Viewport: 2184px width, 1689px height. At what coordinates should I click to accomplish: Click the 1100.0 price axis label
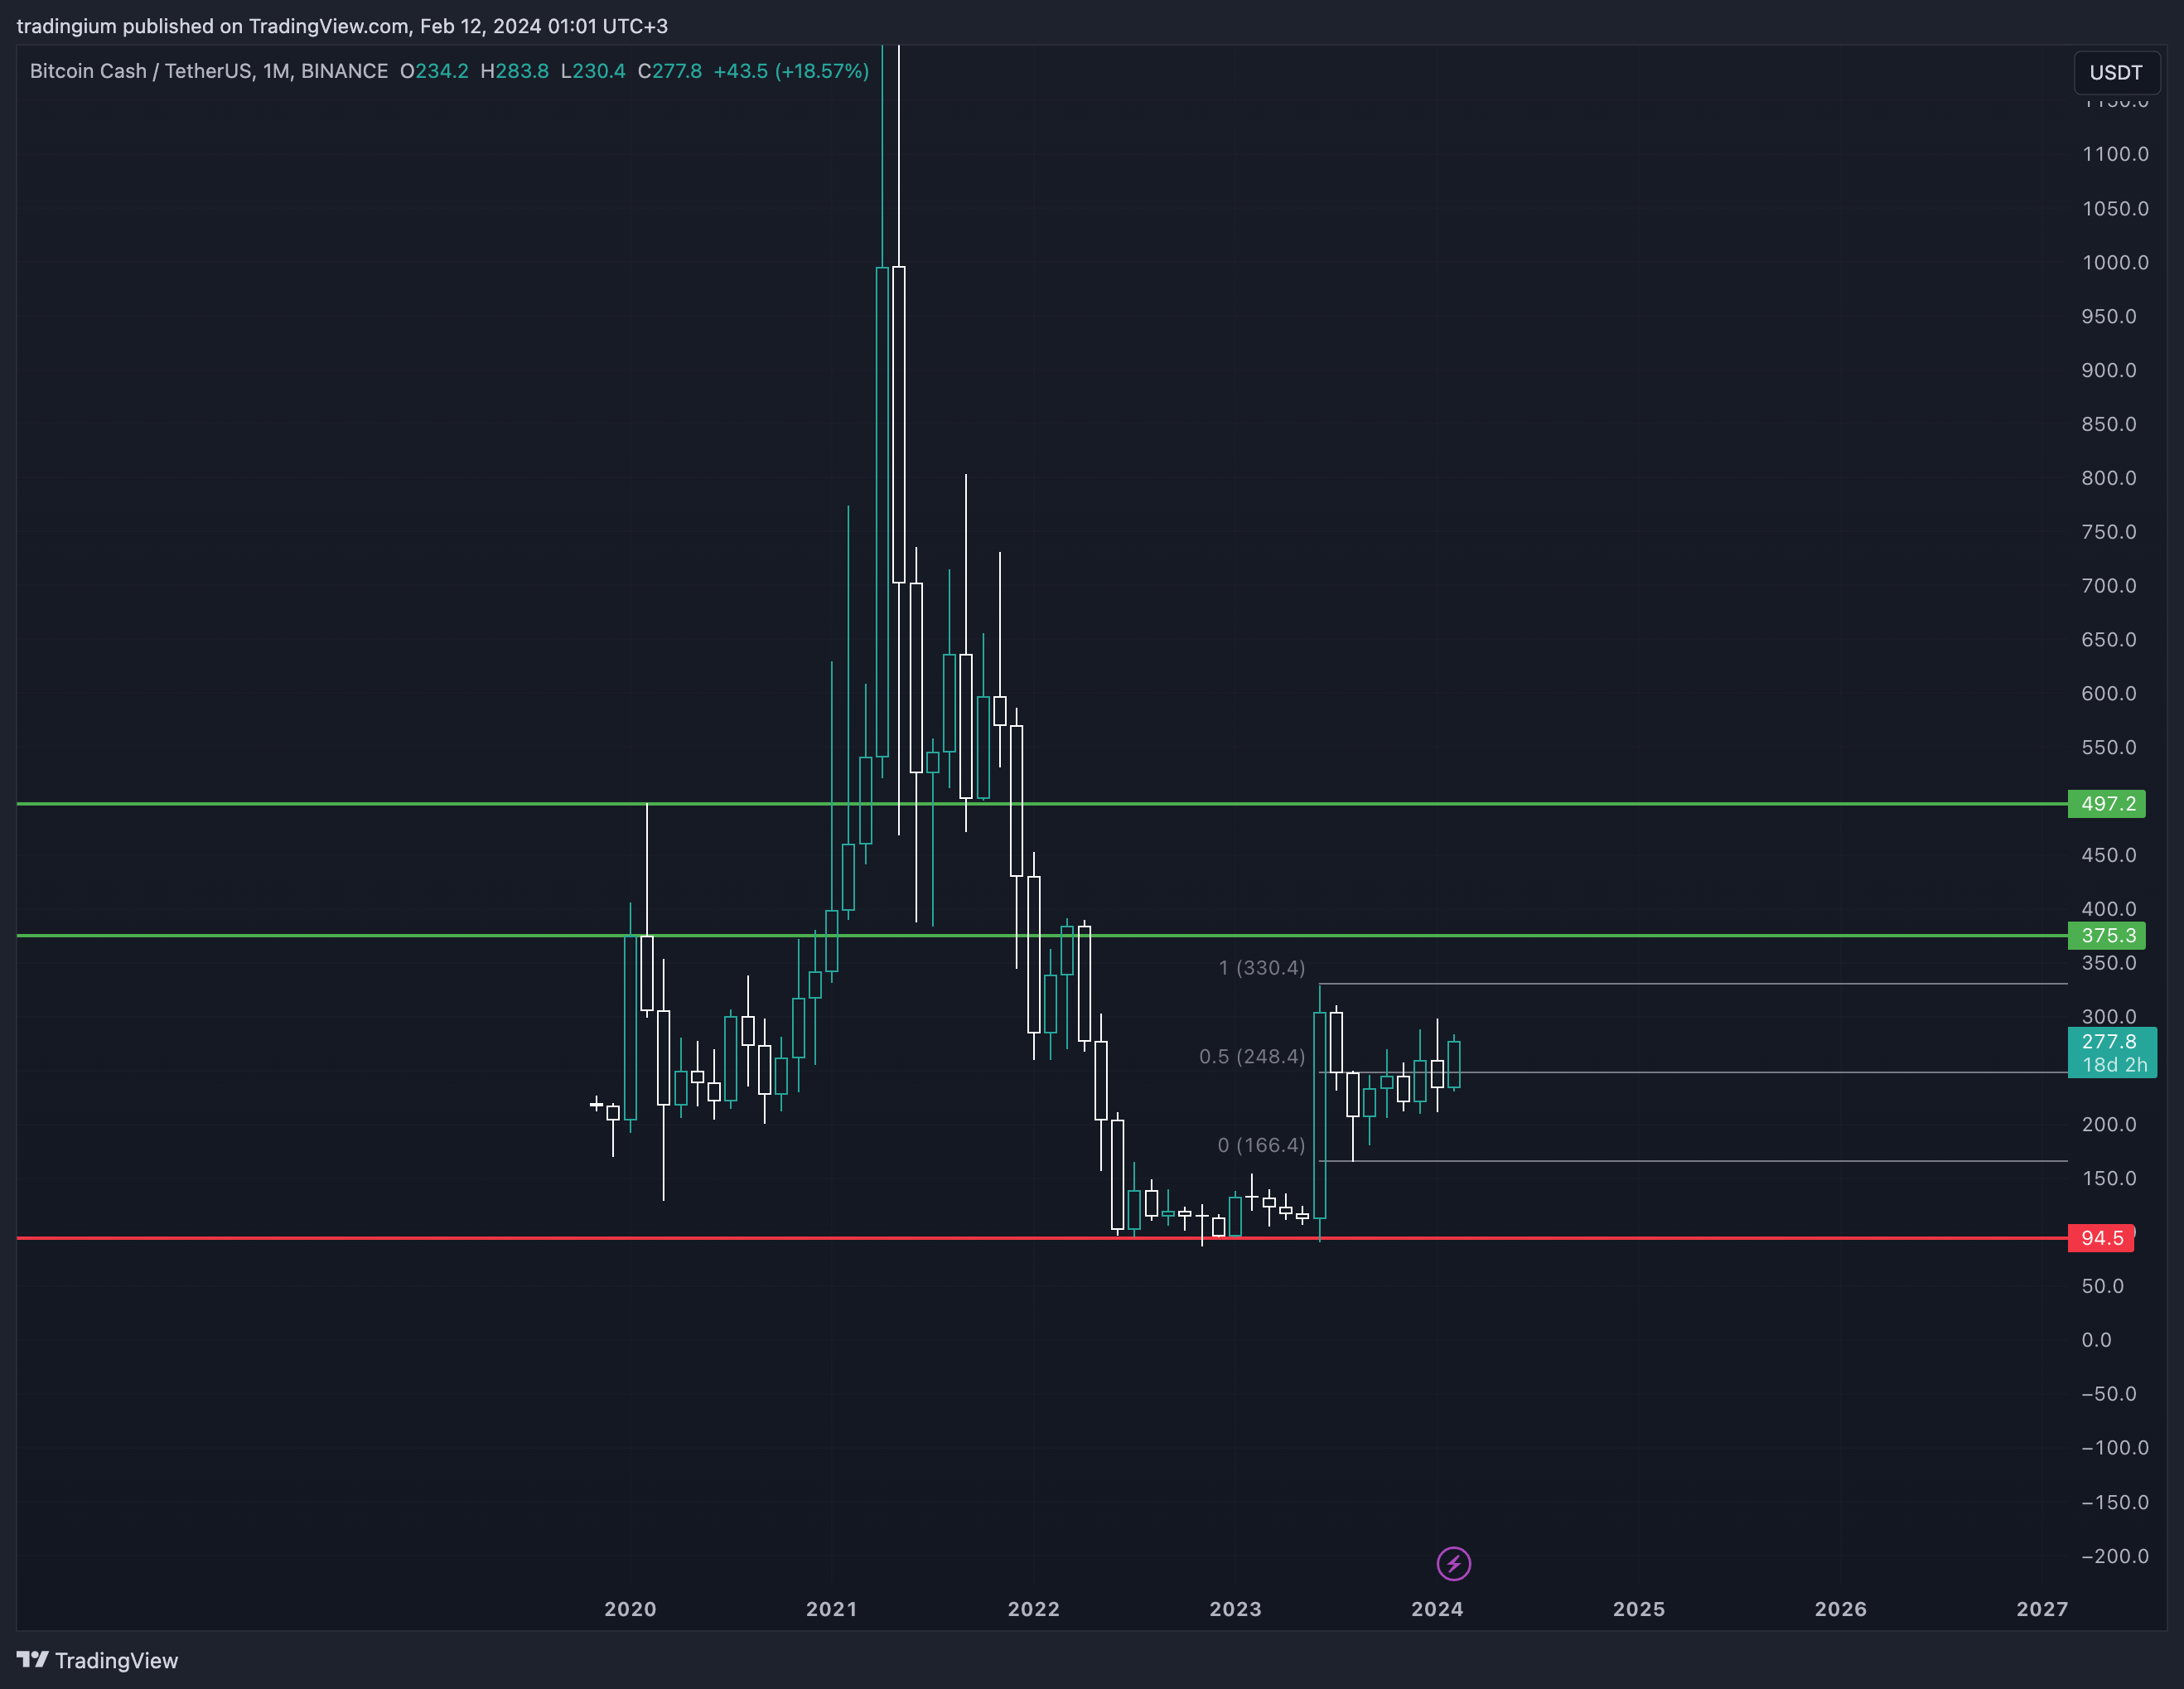click(2115, 154)
